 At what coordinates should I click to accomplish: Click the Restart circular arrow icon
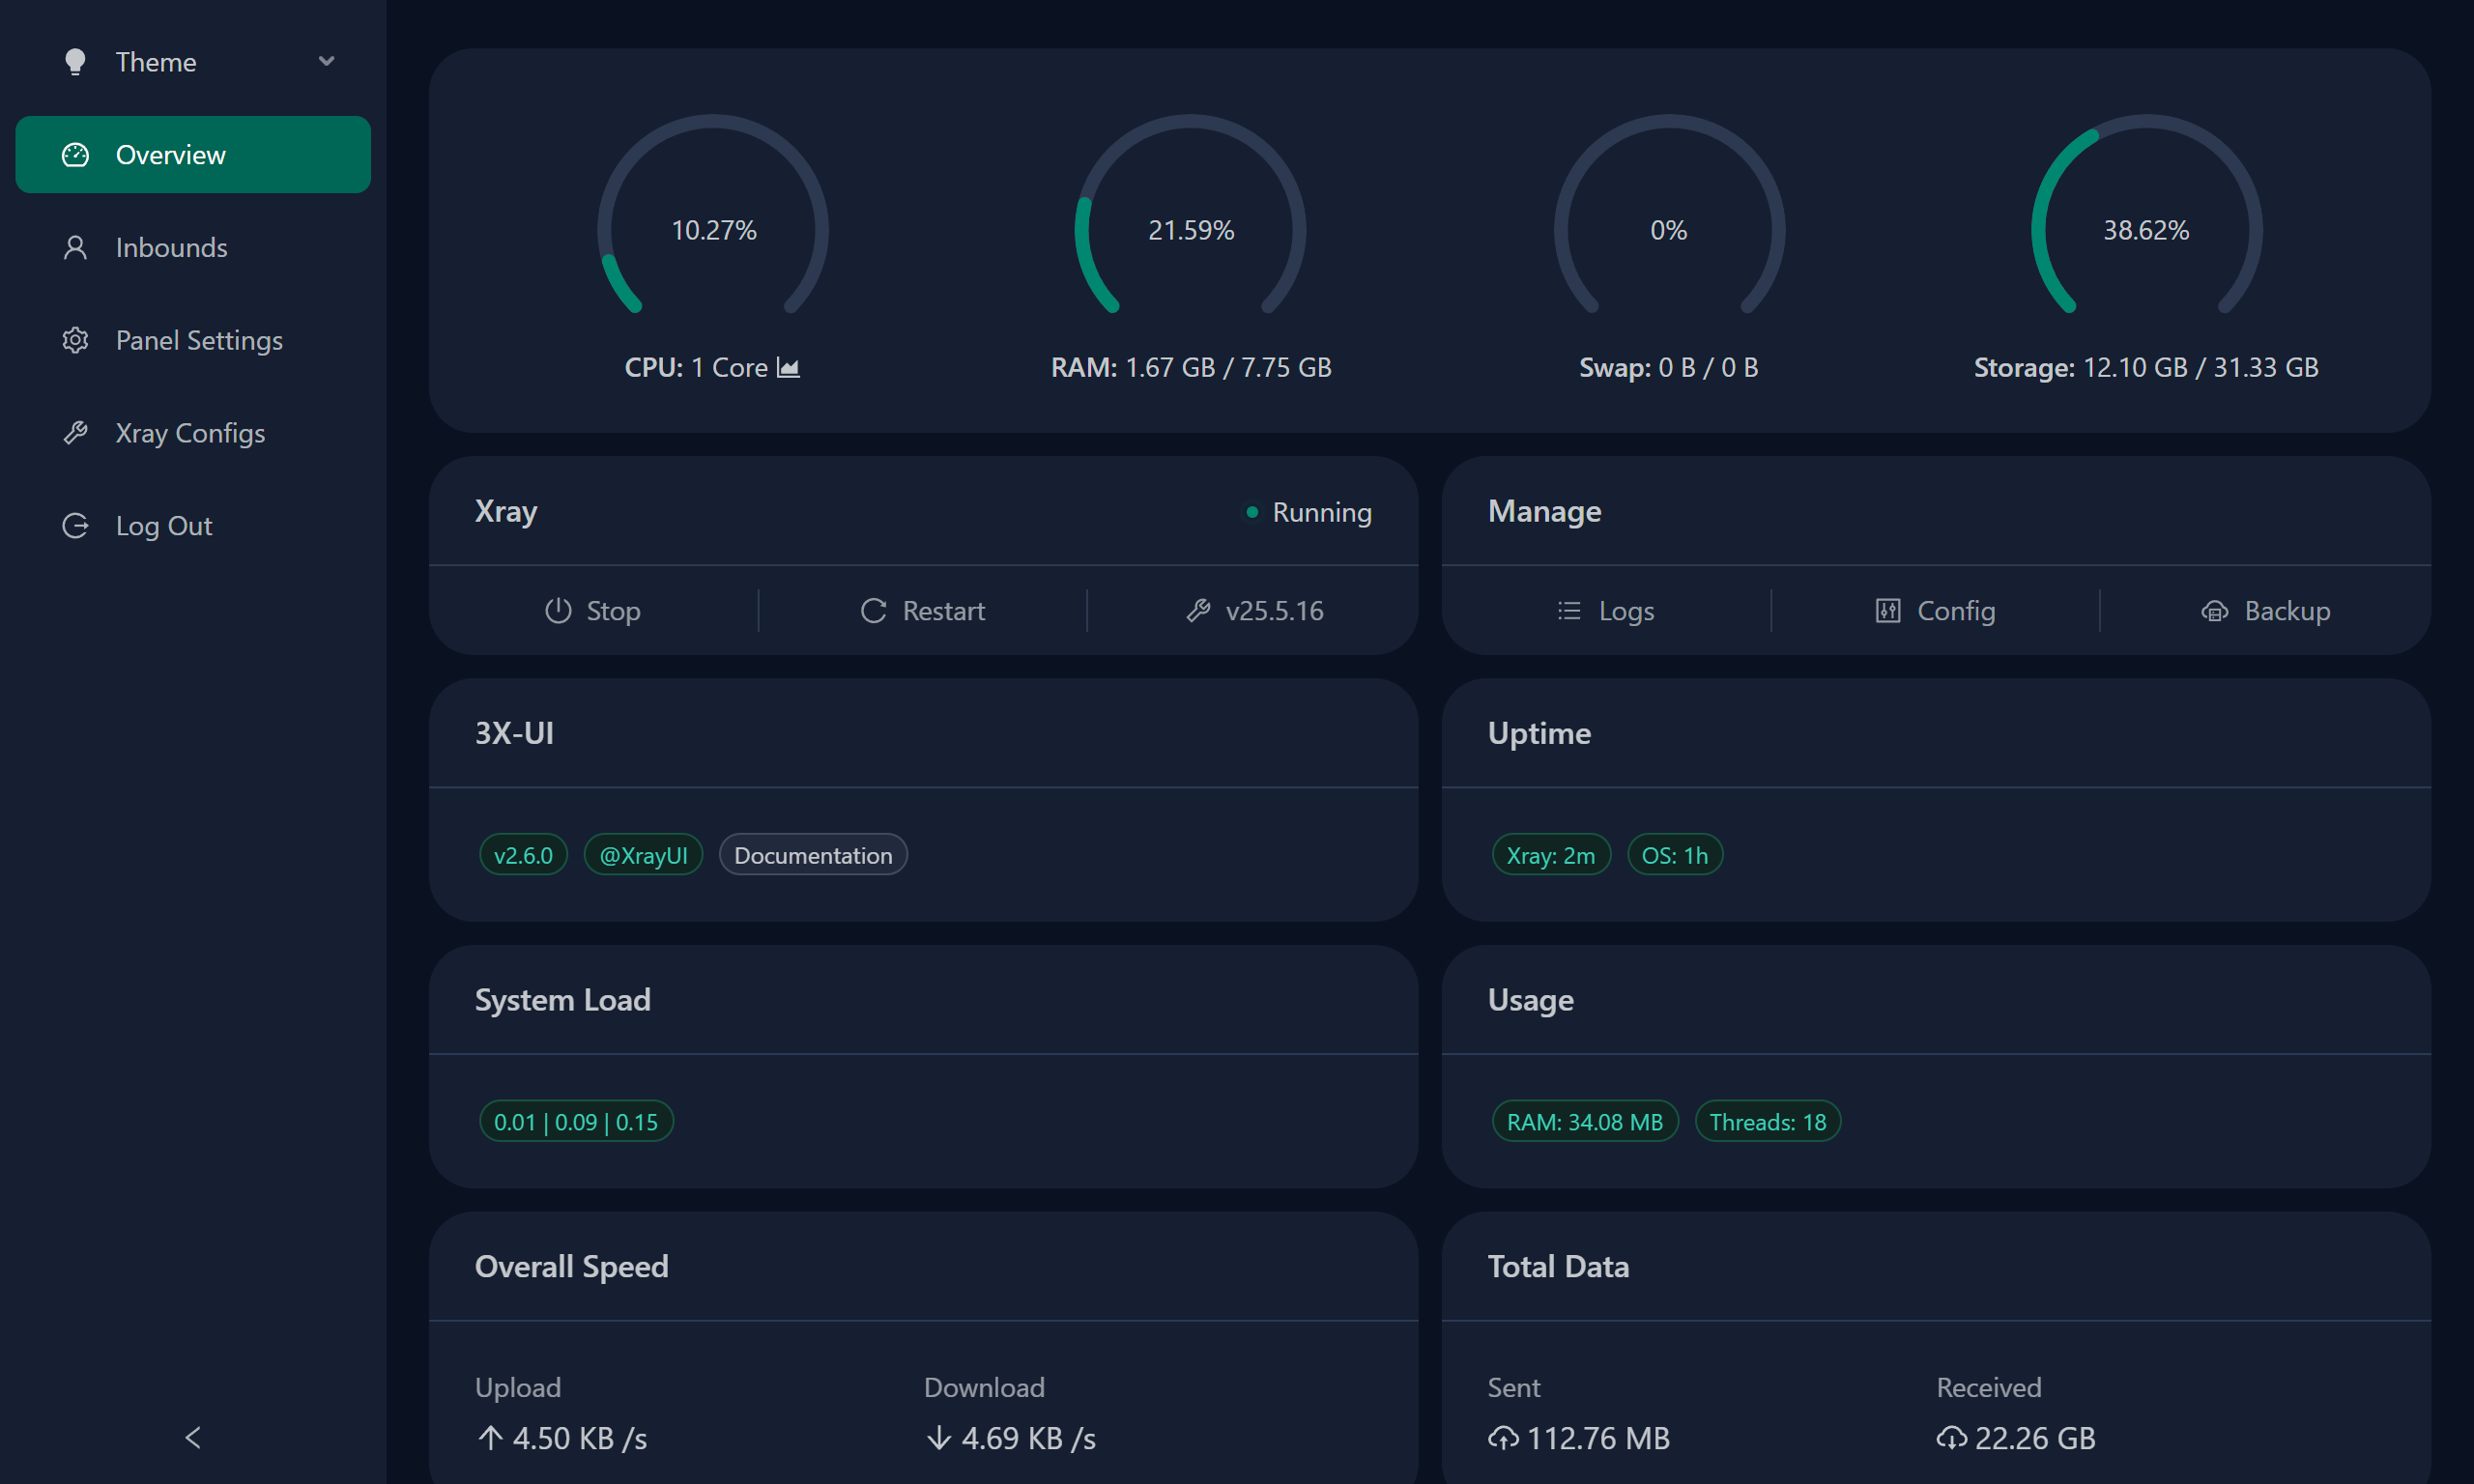pos(873,610)
